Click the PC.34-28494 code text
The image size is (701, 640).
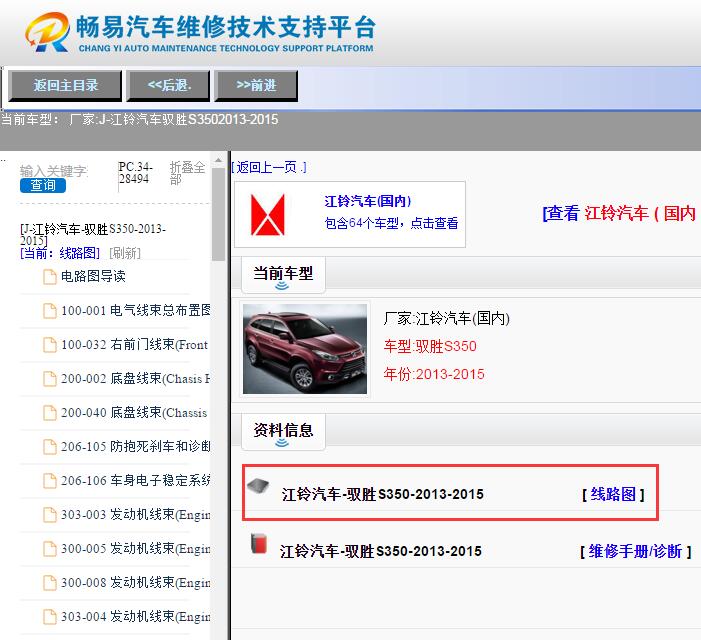point(135,173)
